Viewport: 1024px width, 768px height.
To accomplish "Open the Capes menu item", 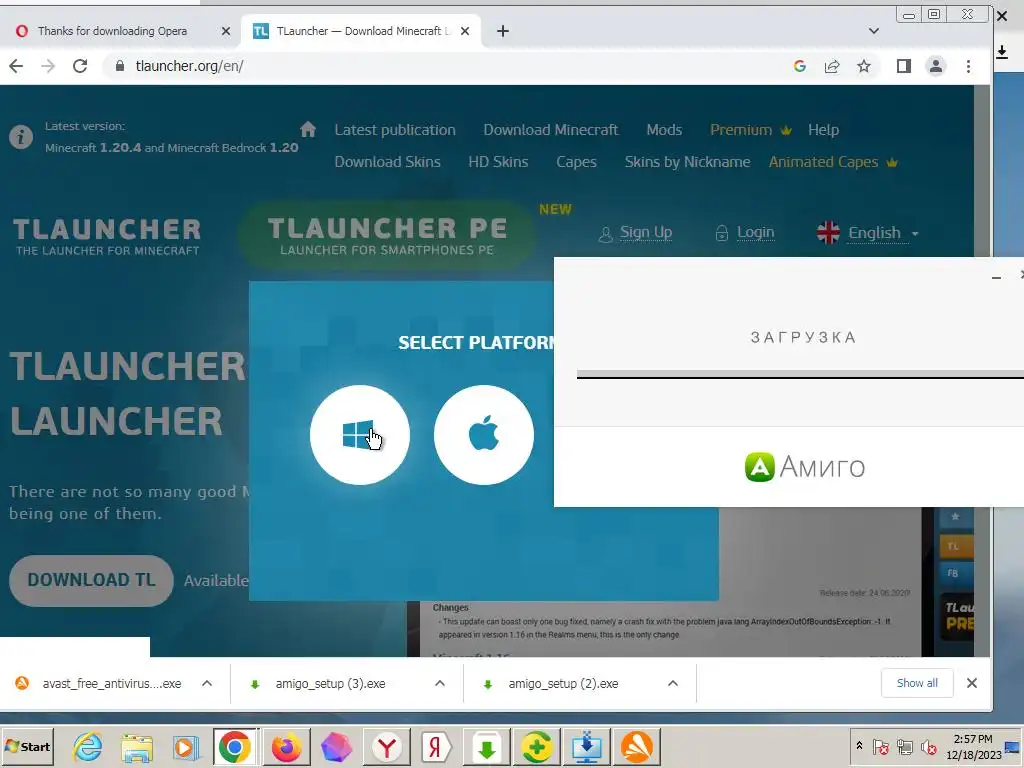I will [576, 162].
